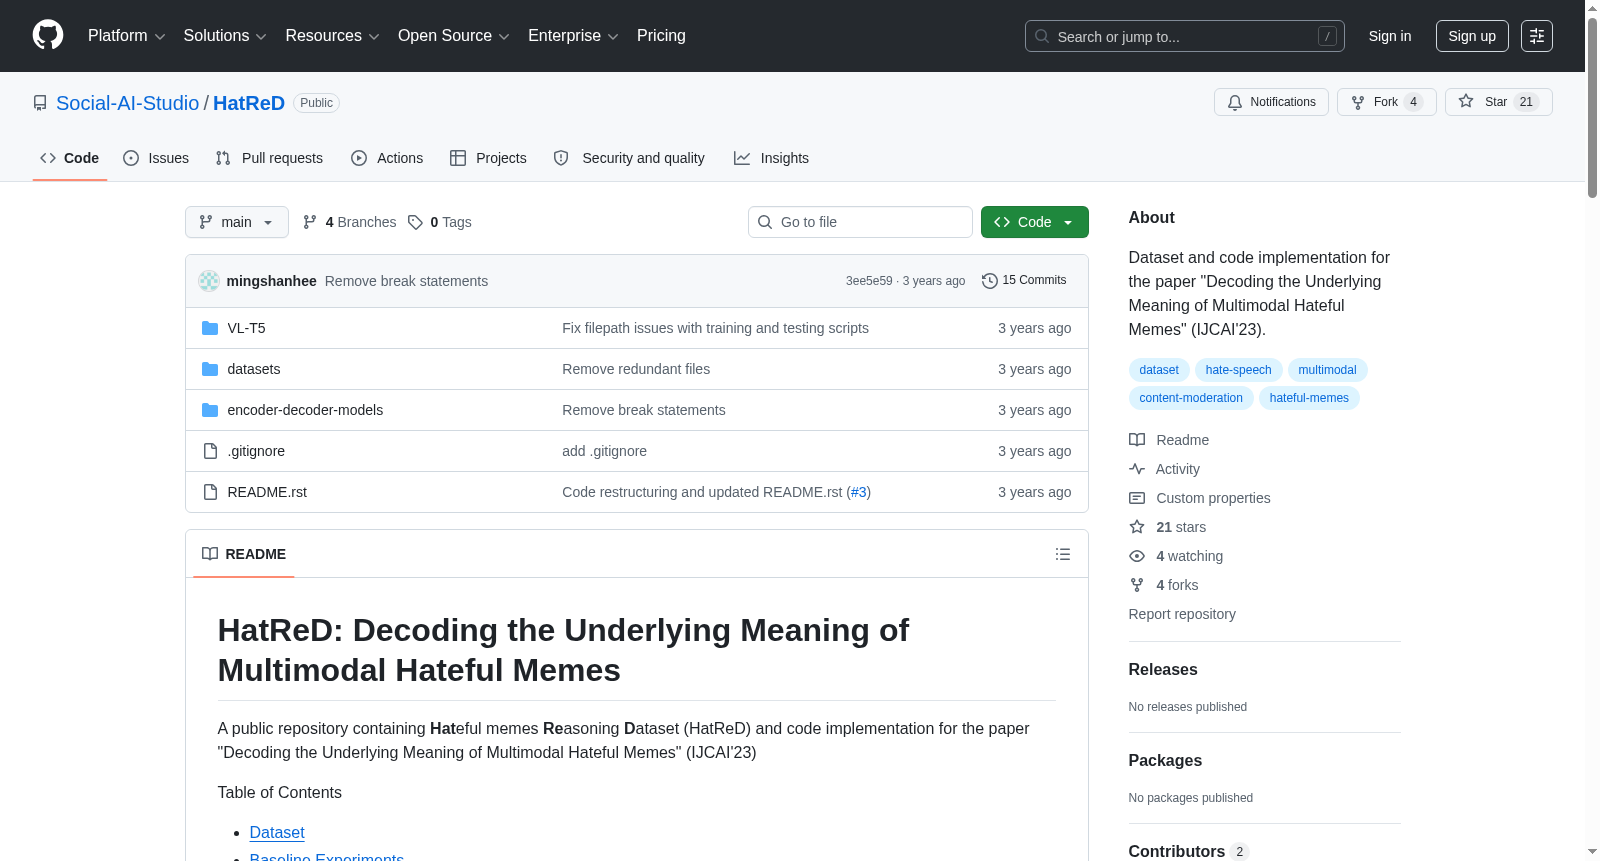Screen dimensions: 1600x861
Task: Expand the Solutions menu
Action: pyautogui.click(x=225, y=36)
